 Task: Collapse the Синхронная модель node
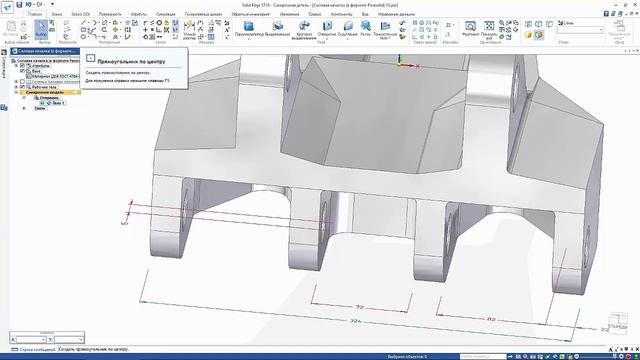pyautogui.click(x=16, y=92)
